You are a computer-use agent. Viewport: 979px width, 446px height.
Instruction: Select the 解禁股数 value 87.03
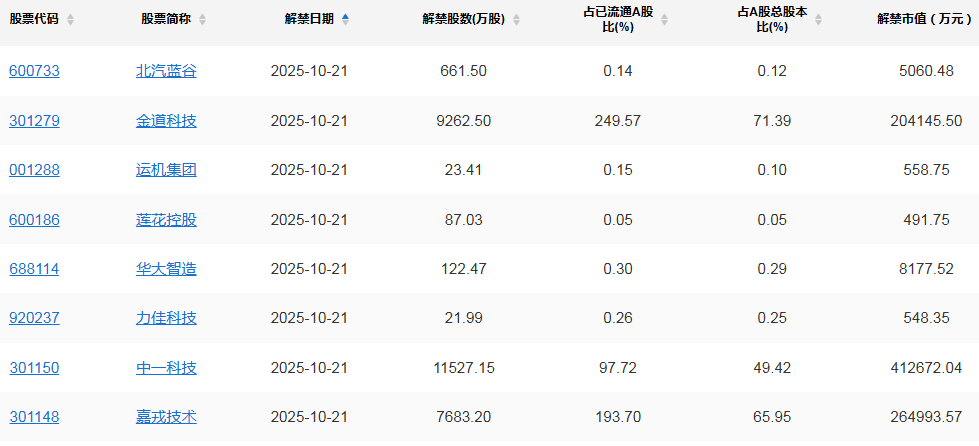[x=463, y=220]
